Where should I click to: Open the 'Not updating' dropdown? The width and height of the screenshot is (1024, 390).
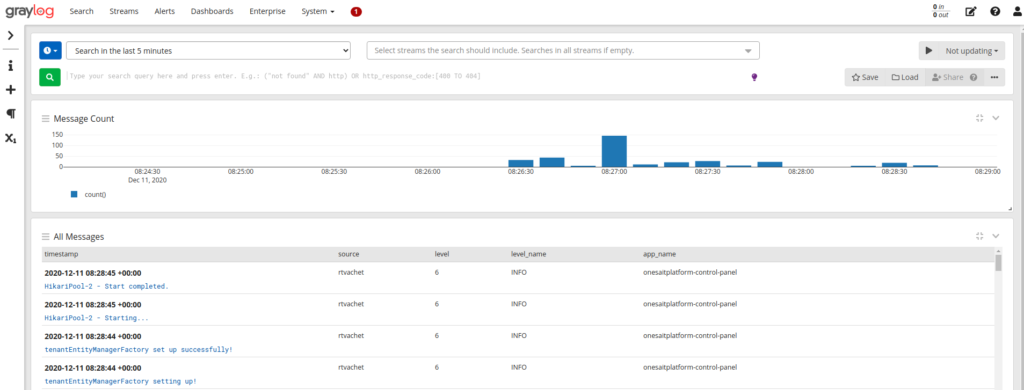(972, 51)
